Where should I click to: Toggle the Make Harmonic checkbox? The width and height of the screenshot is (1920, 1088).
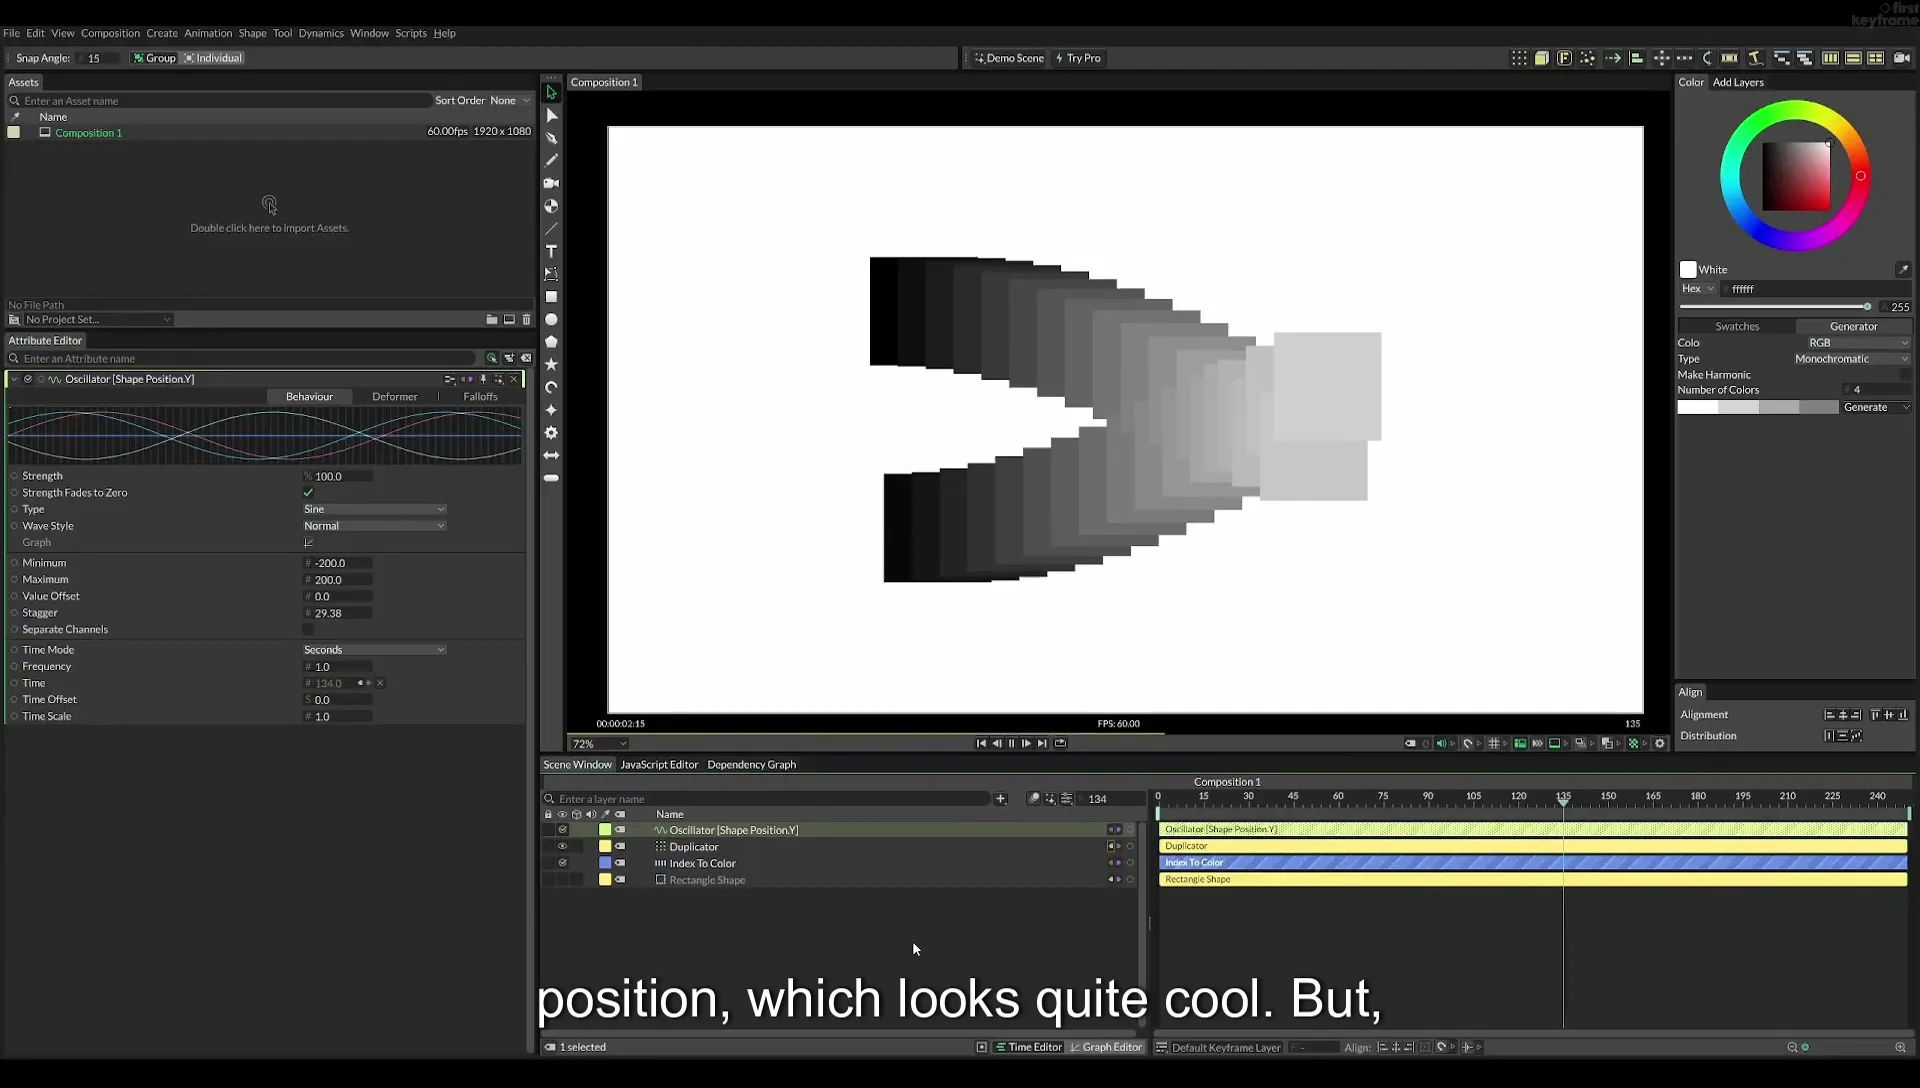(x=1905, y=374)
